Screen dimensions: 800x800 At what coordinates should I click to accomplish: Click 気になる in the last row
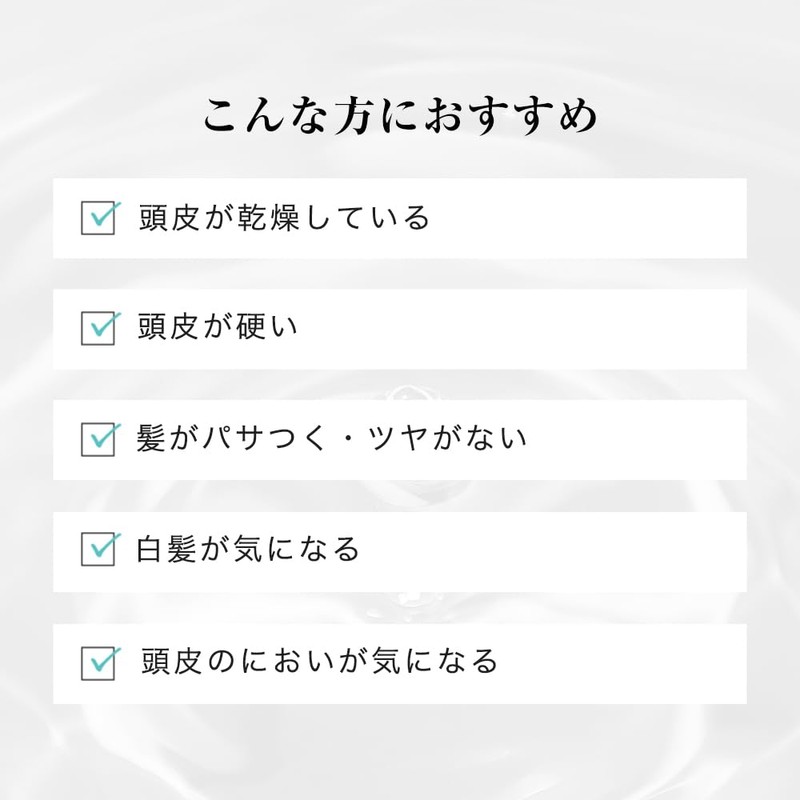tap(435, 661)
